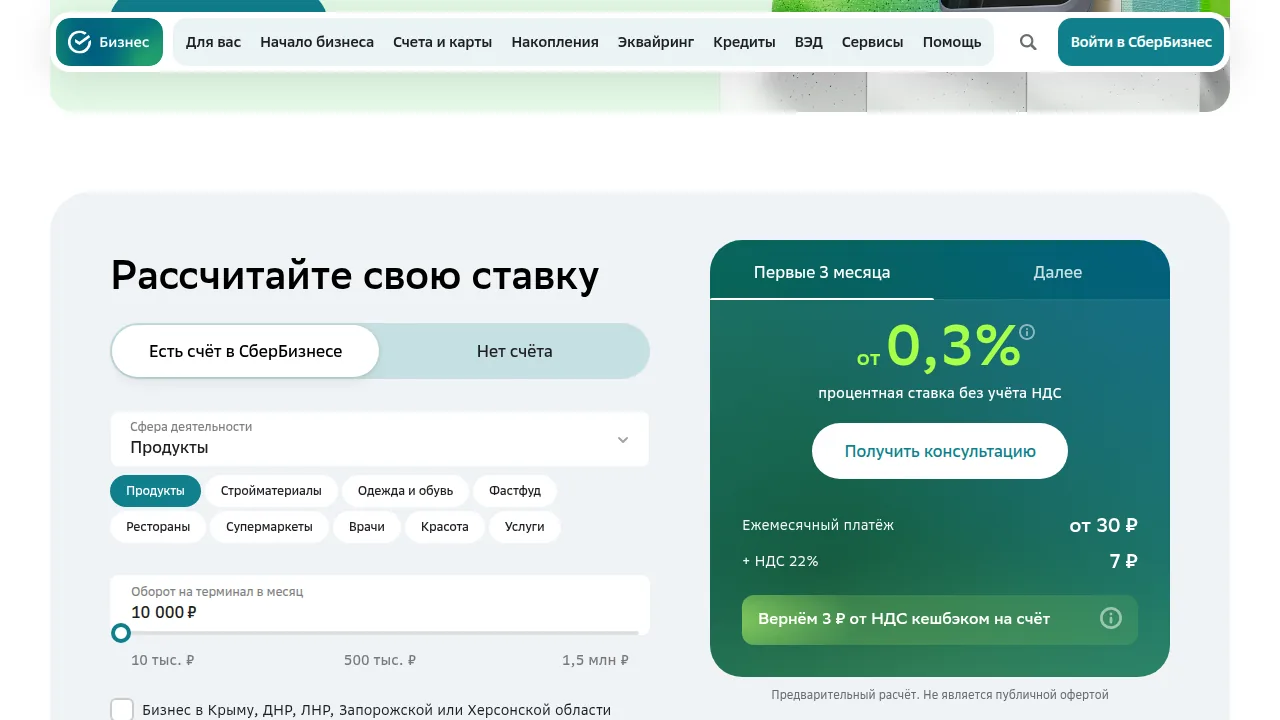
Task: Open the site search magnifier icon
Action: point(1028,42)
